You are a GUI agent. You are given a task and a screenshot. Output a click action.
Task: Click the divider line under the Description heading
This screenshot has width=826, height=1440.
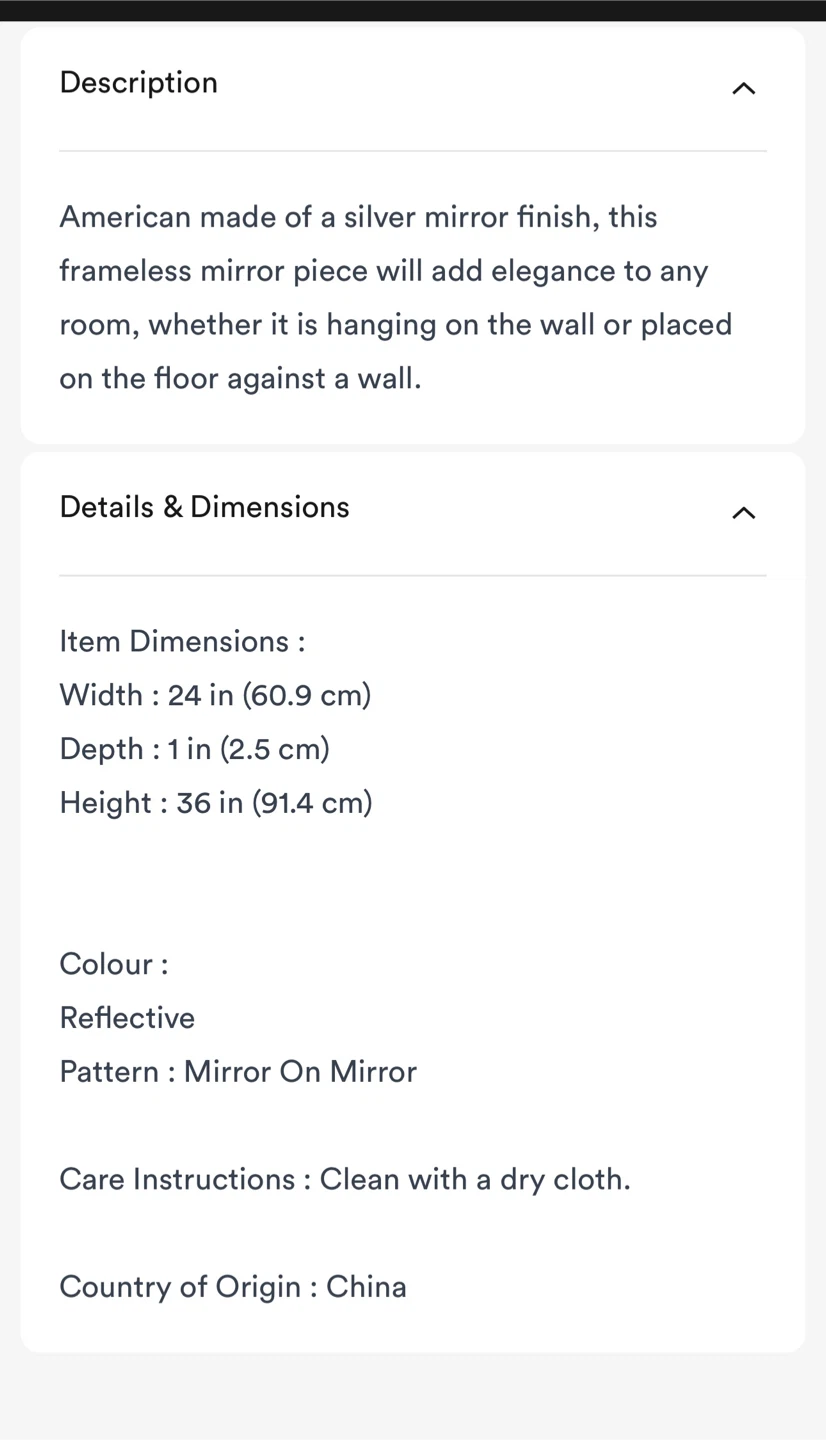[413, 151]
